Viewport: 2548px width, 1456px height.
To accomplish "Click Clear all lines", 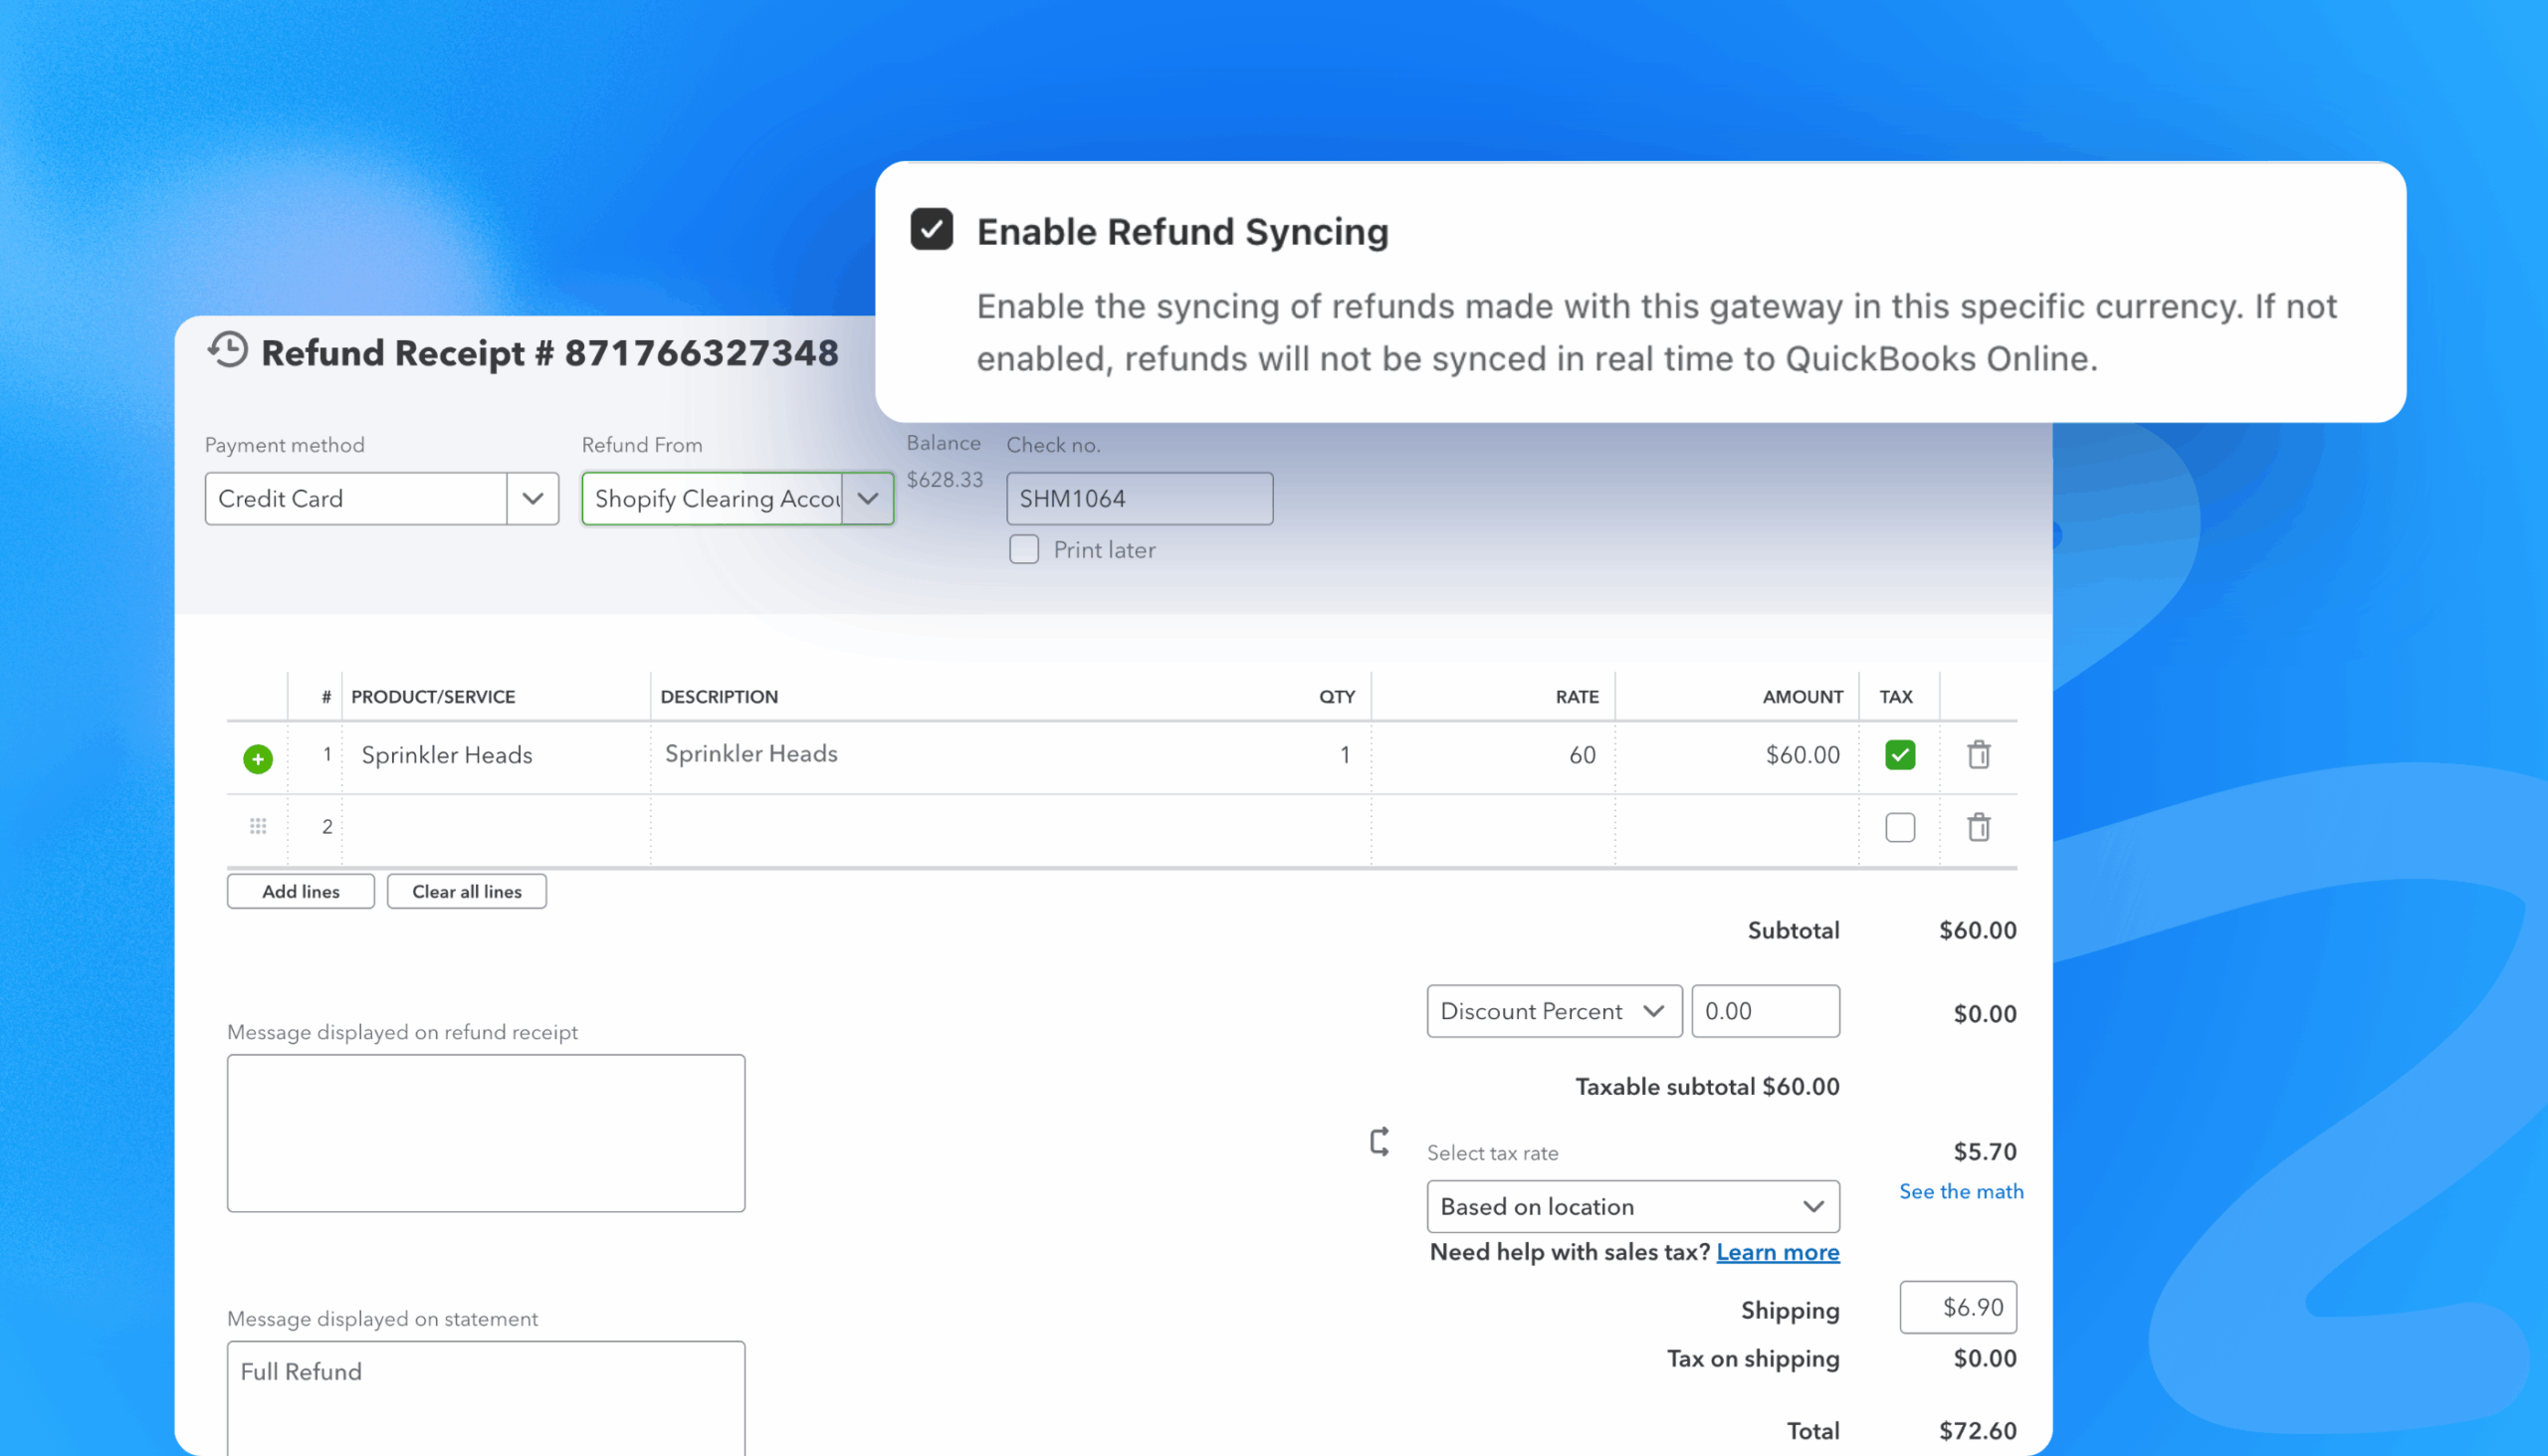I will click(x=466, y=891).
